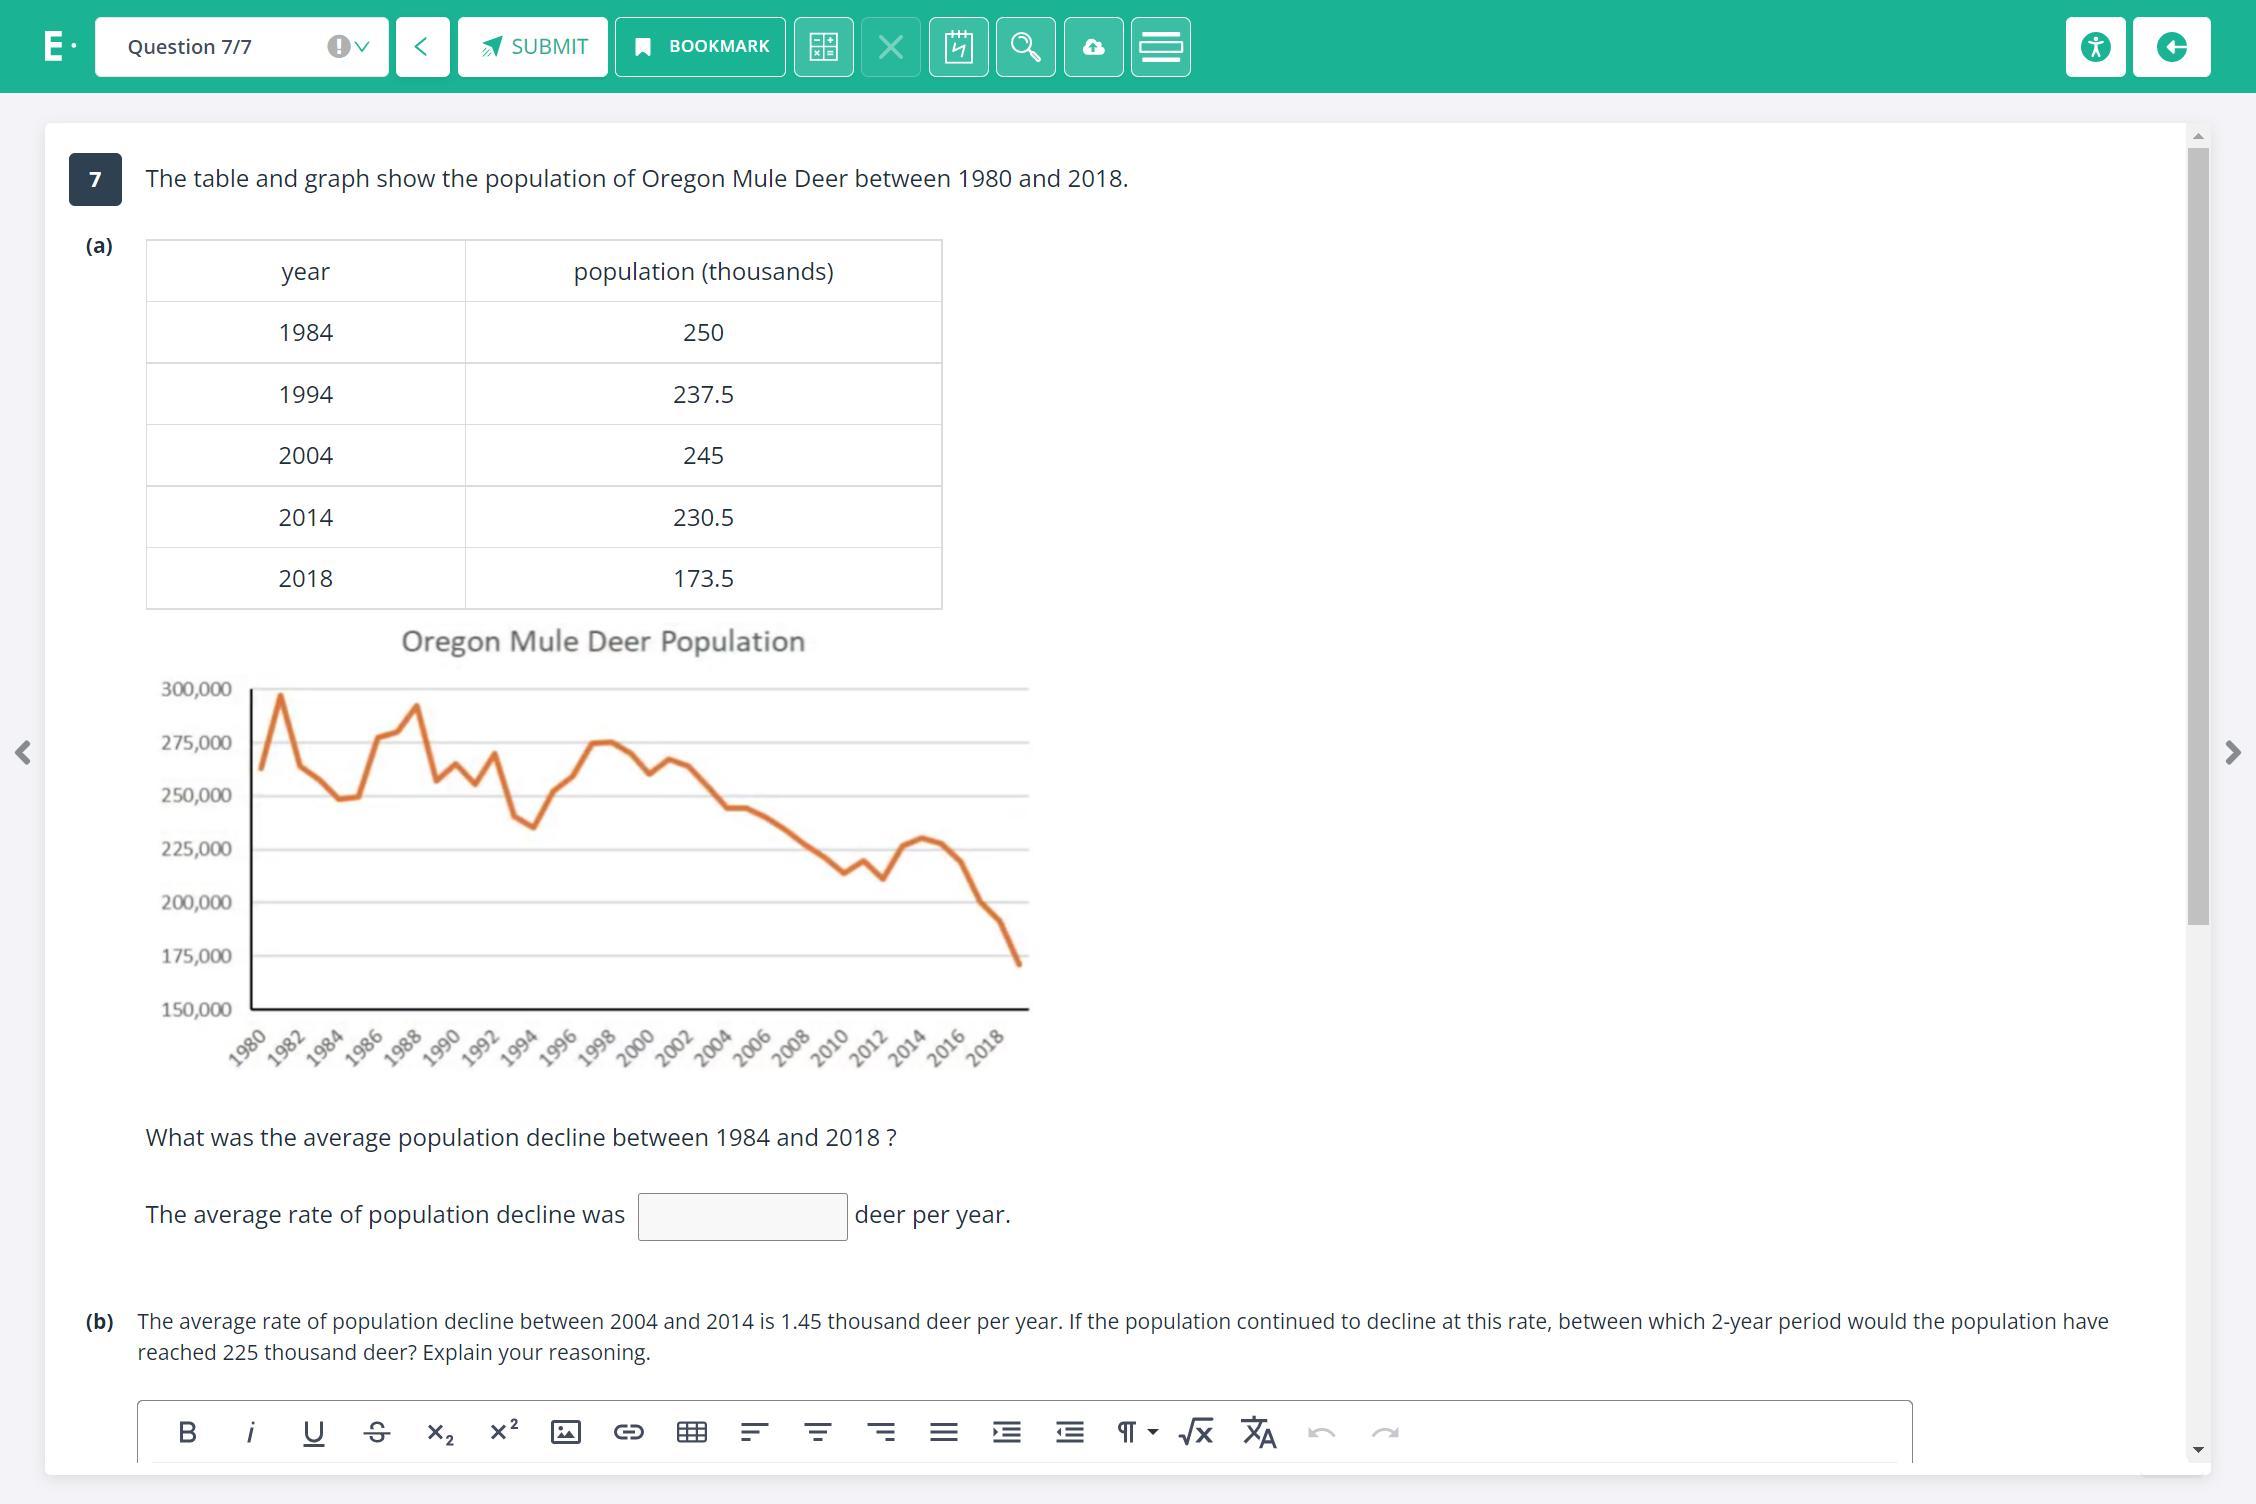Open the notepad icon in header

958,47
